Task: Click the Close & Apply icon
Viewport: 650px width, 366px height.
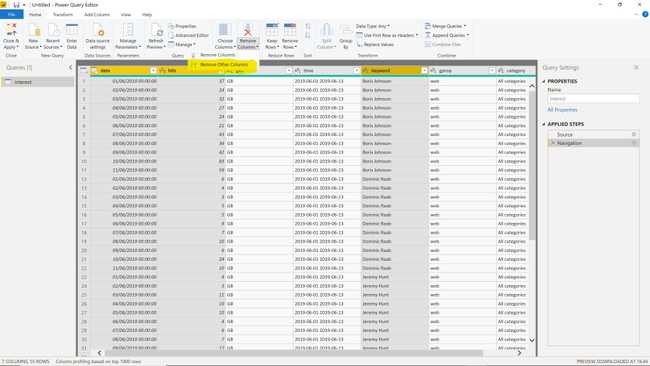Action: coord(11,30)
